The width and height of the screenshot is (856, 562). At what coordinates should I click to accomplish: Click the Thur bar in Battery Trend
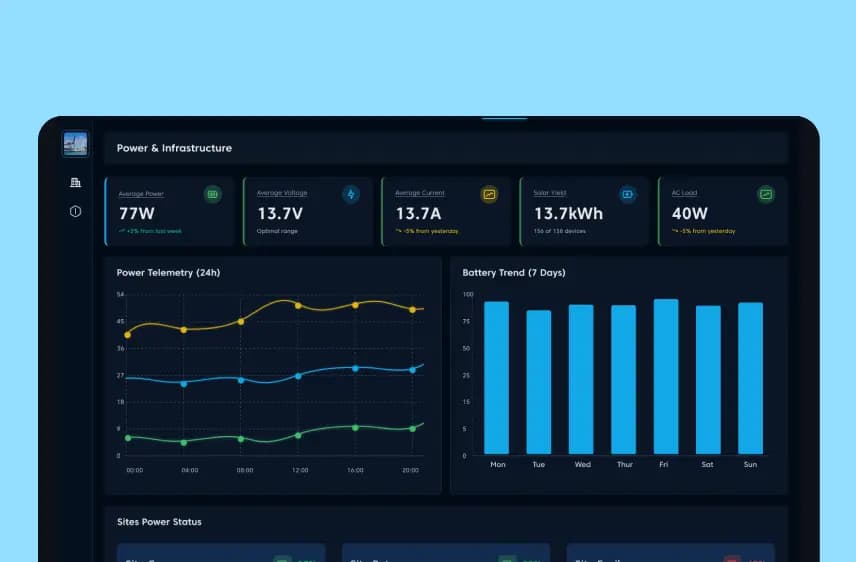[x=623, y=380]
